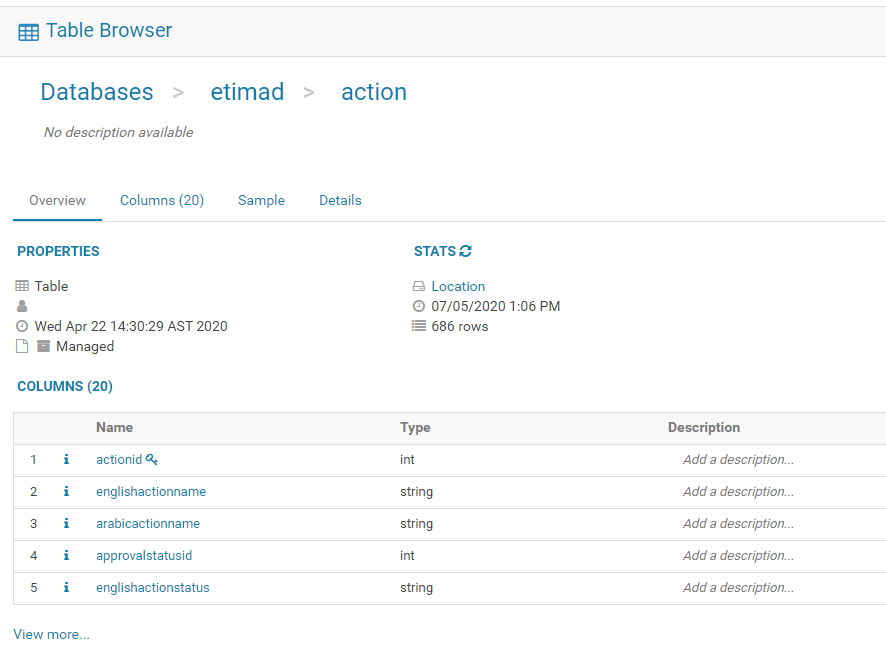Click the 07/05/2020 1:06 PM text
This screenshot has width=886, height=648.
496,306
